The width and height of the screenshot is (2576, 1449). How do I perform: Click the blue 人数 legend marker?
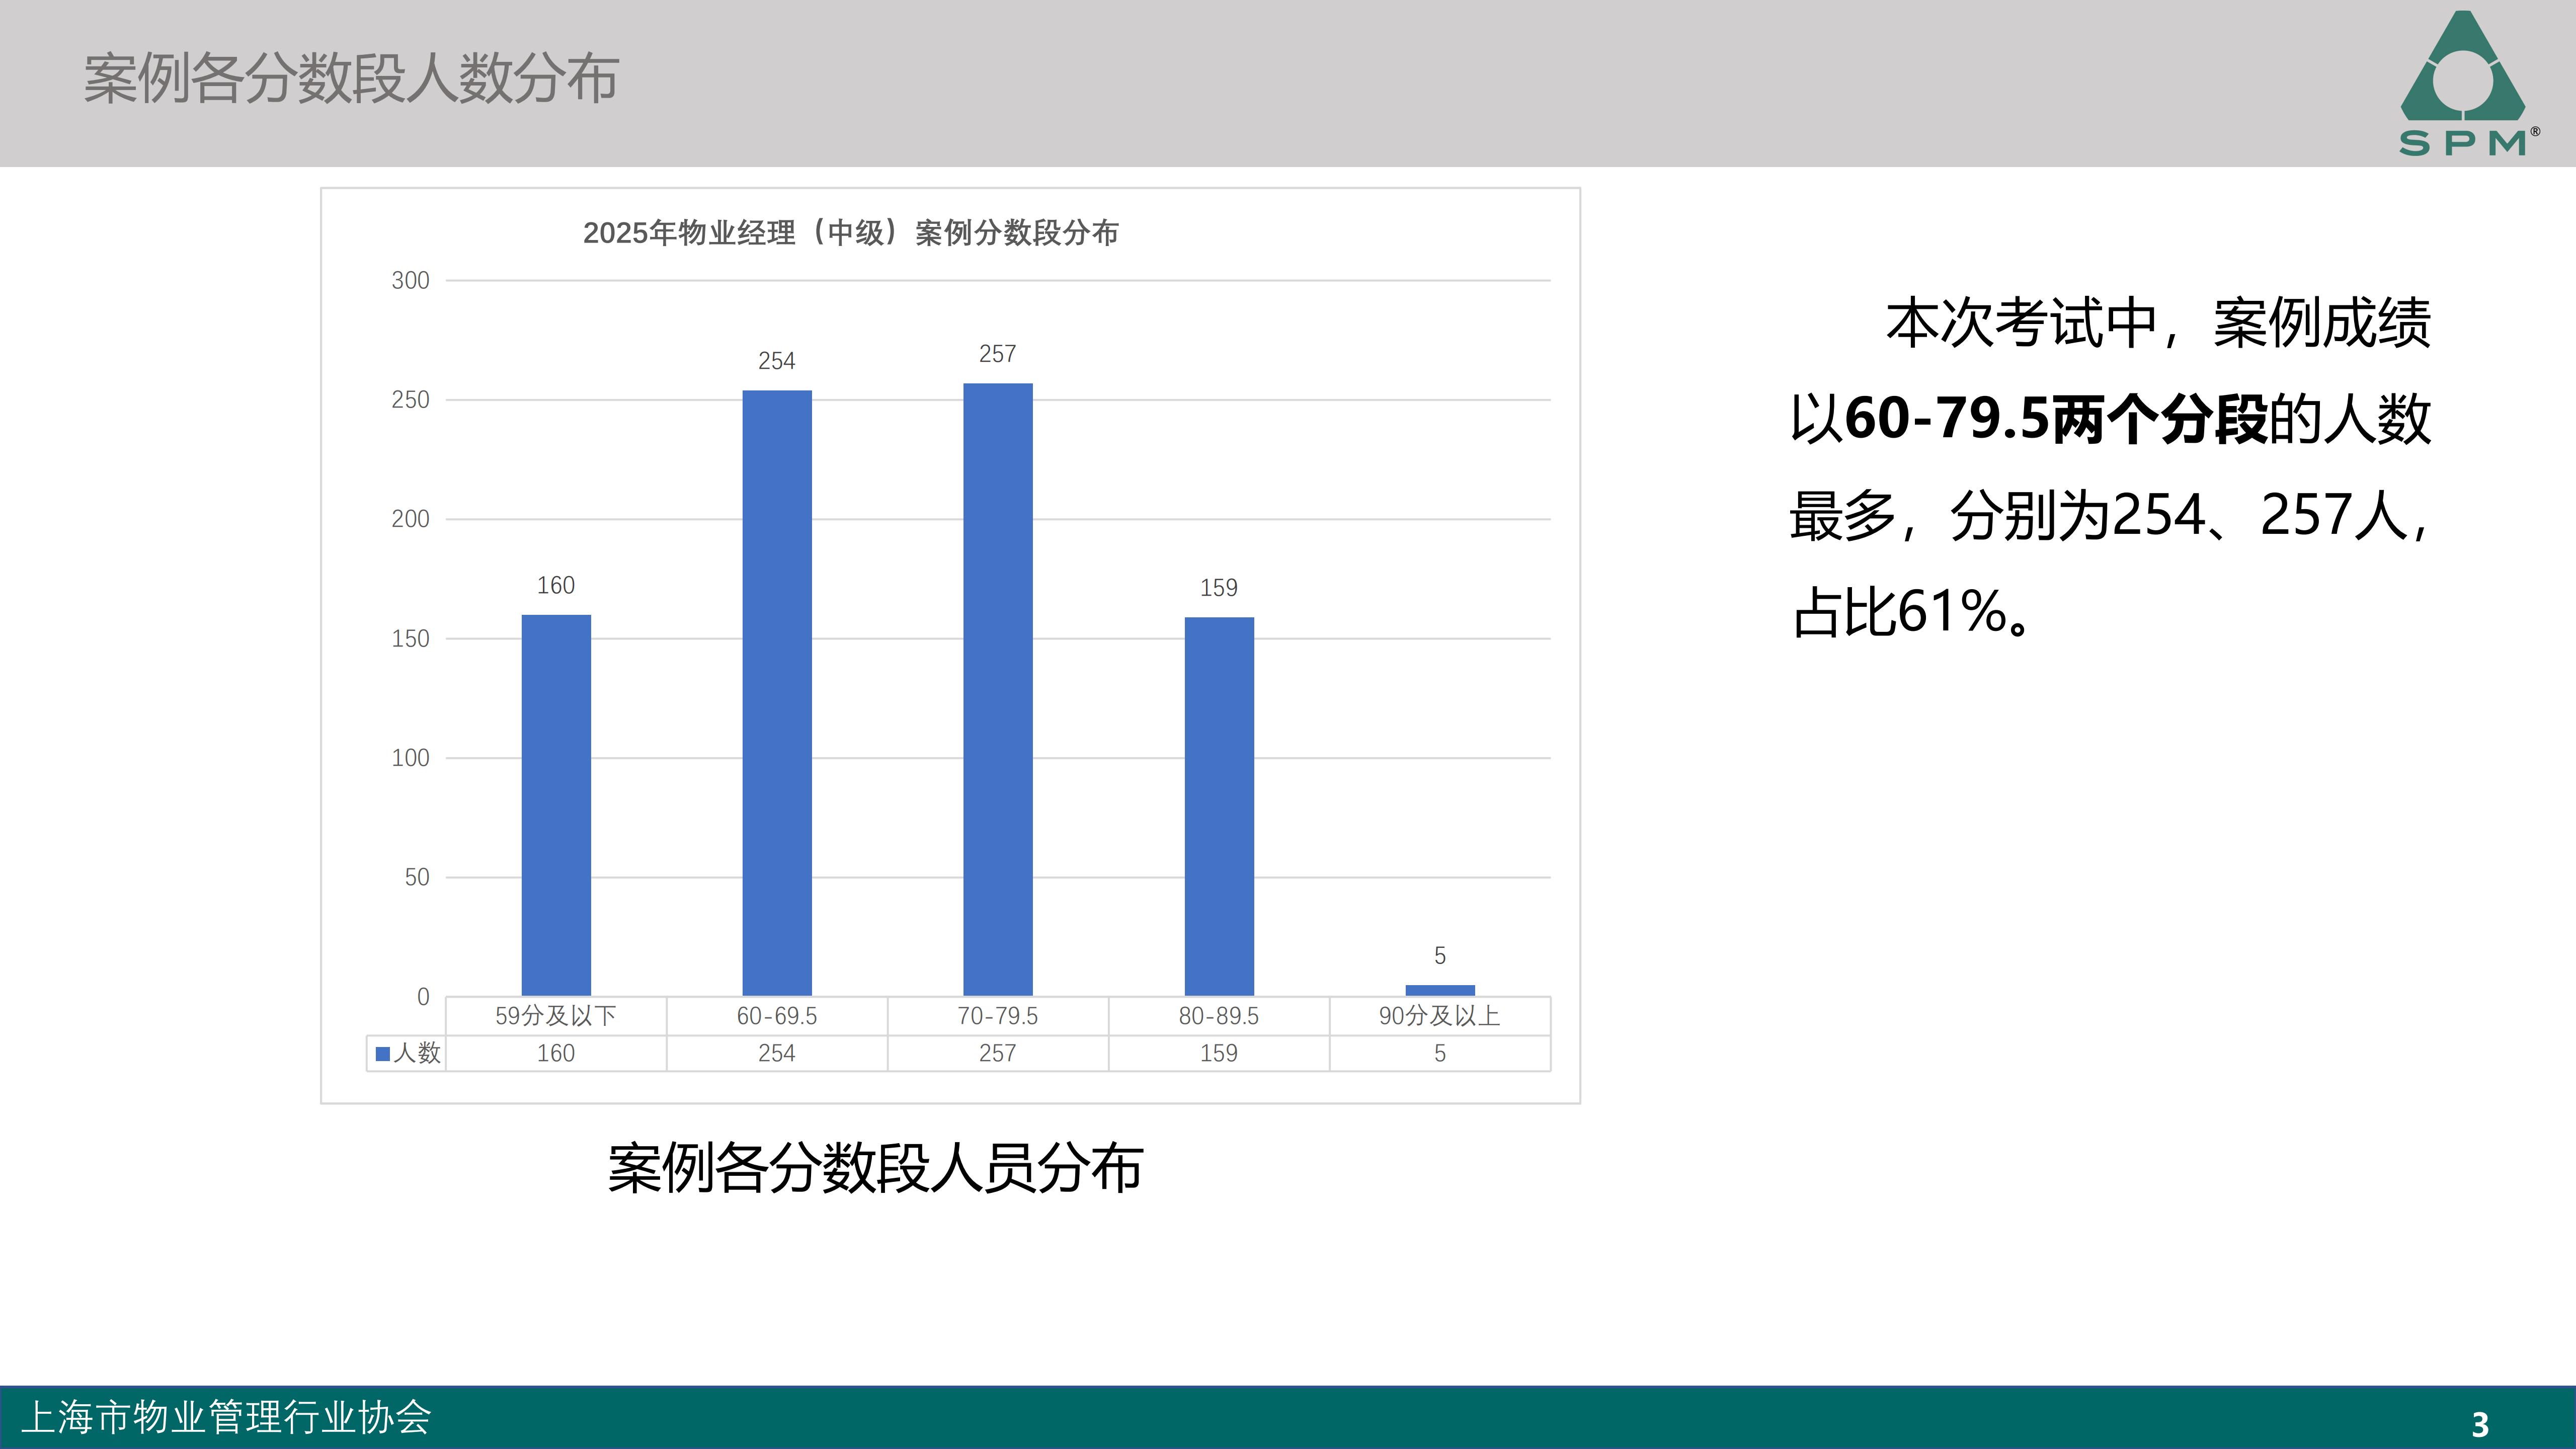click(x=382, y=1054)
